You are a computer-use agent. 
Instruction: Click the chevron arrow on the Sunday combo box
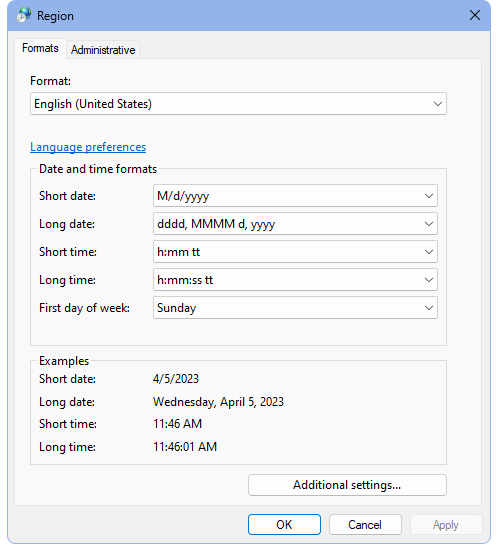coord(428,308)
